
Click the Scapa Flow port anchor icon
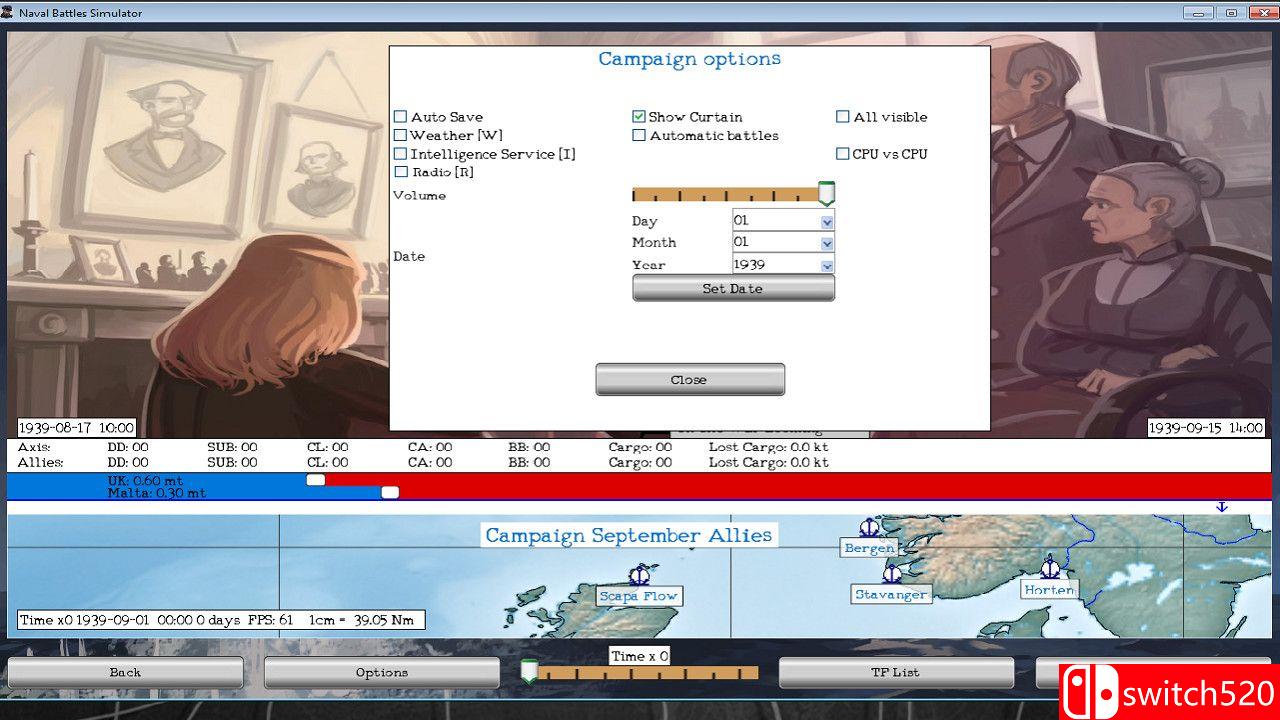coord(639,575)
